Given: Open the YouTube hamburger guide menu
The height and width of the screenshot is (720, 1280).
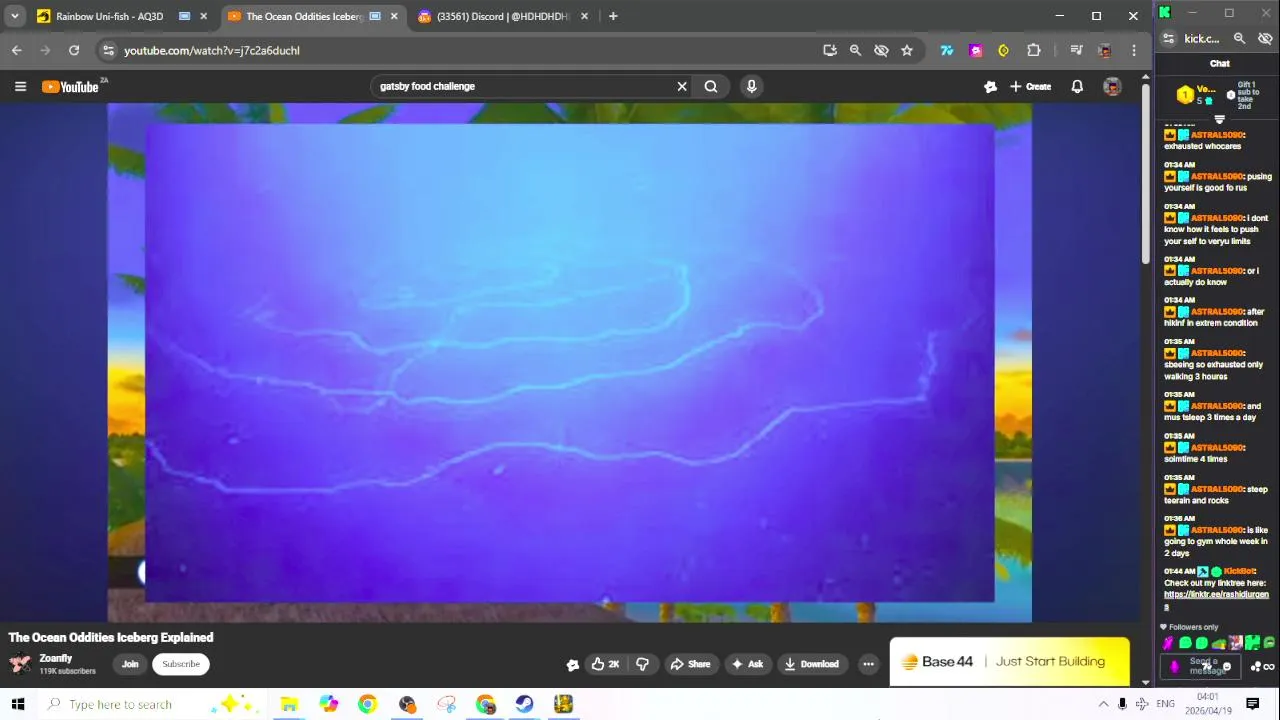Looking at the screenshot, I should tap(20, 87).
